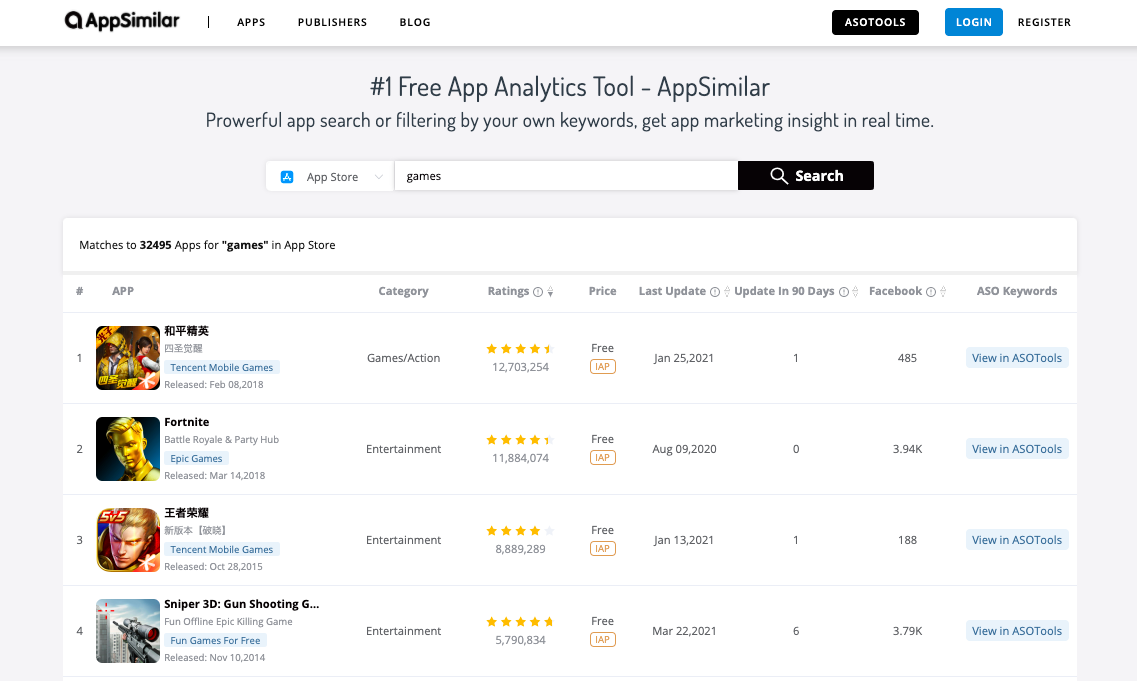Open the 和平精英 app icon
The height and width of the screenshot is (681, 1137).
128,358
